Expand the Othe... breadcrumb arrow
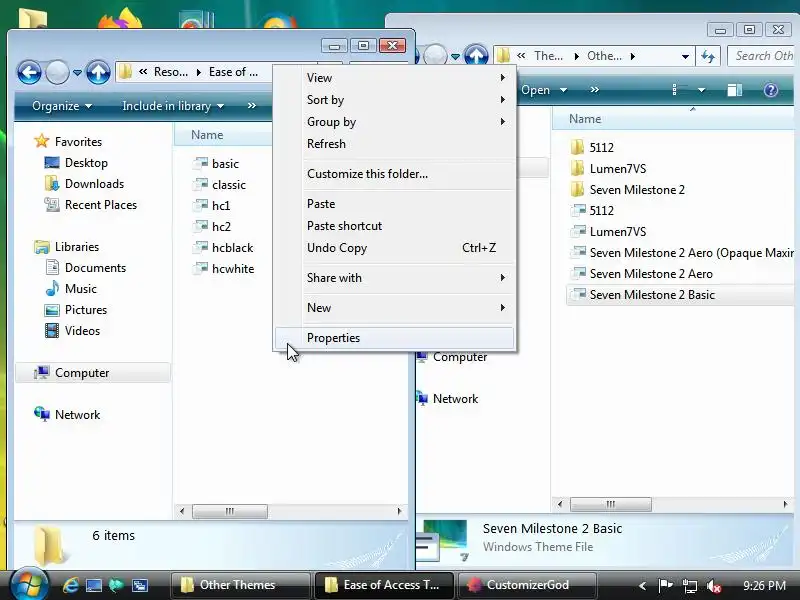 633,56
